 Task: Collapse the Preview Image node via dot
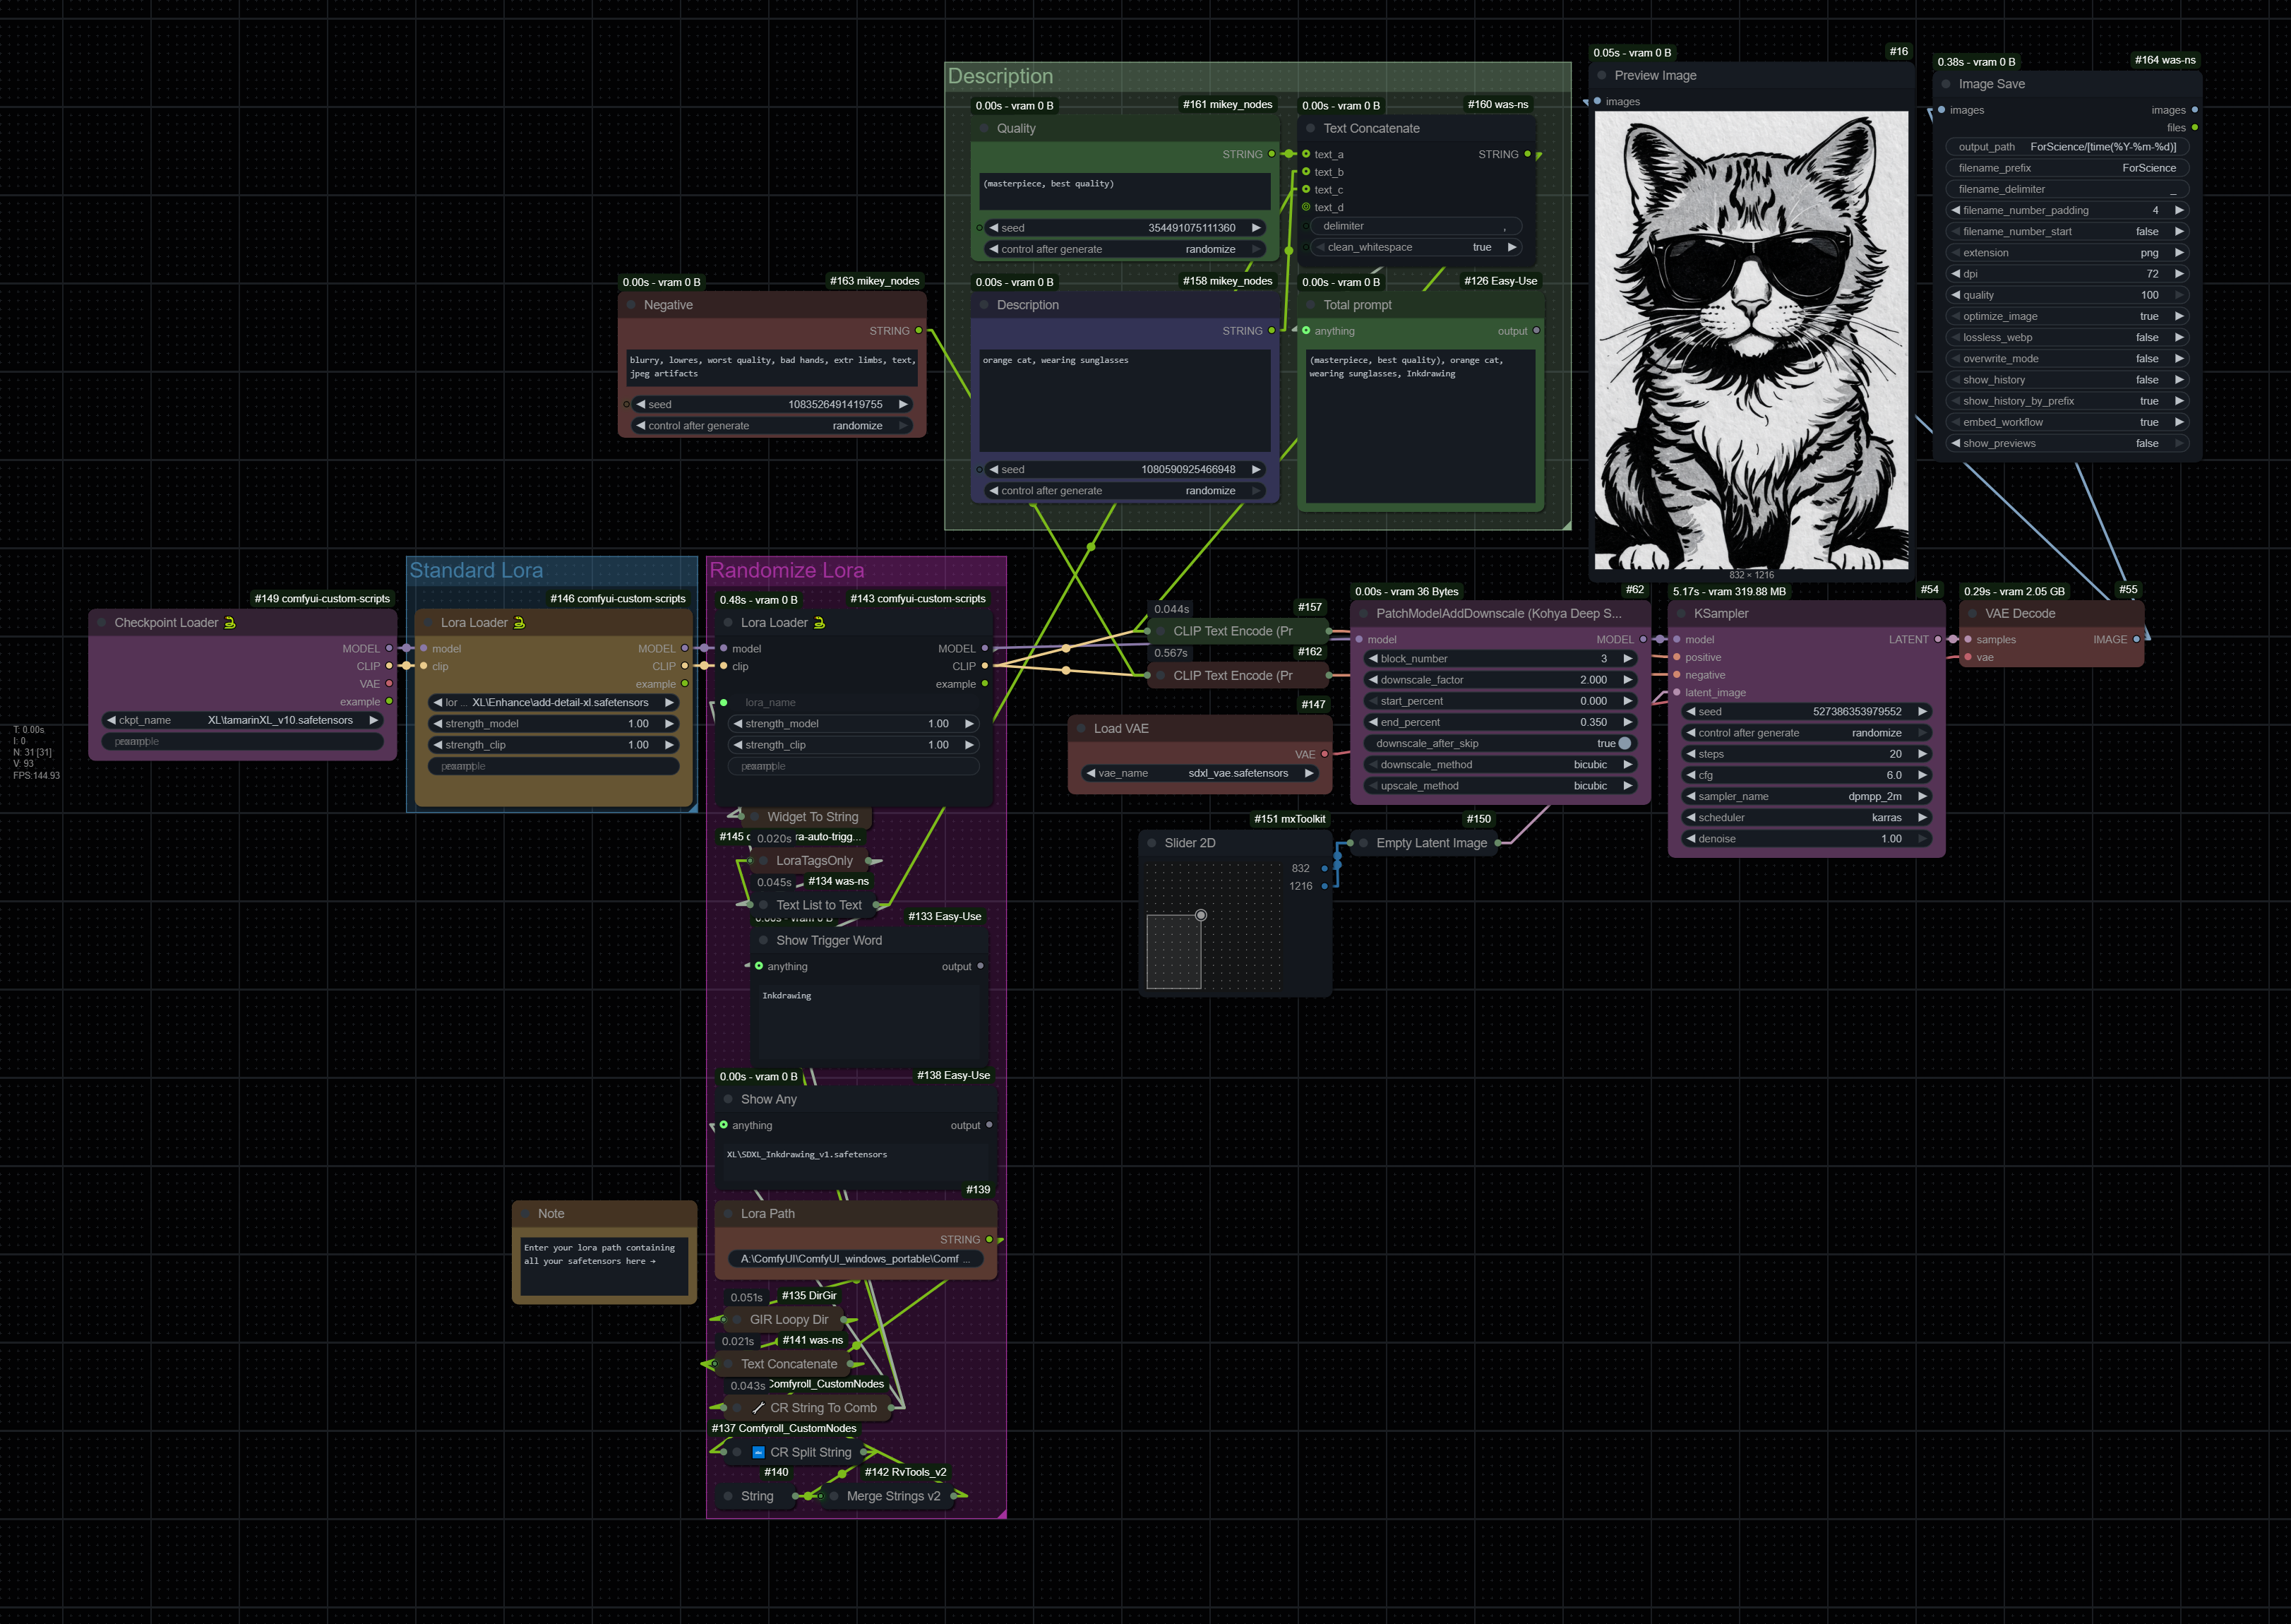click(x=1602, y=75)
